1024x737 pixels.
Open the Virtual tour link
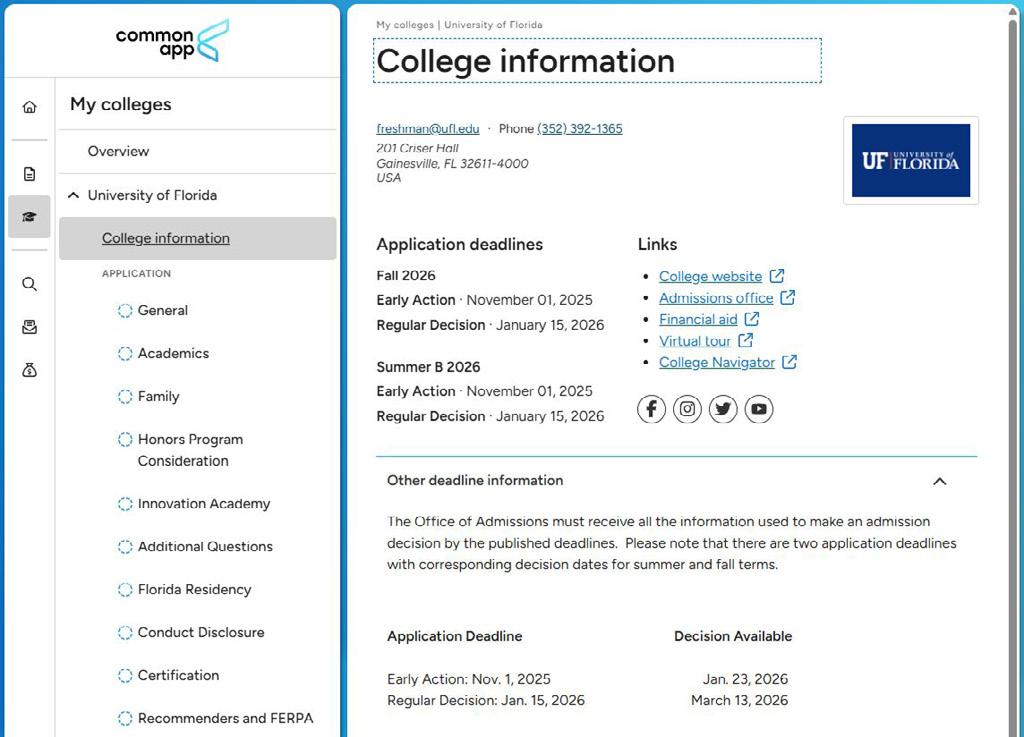694,341
